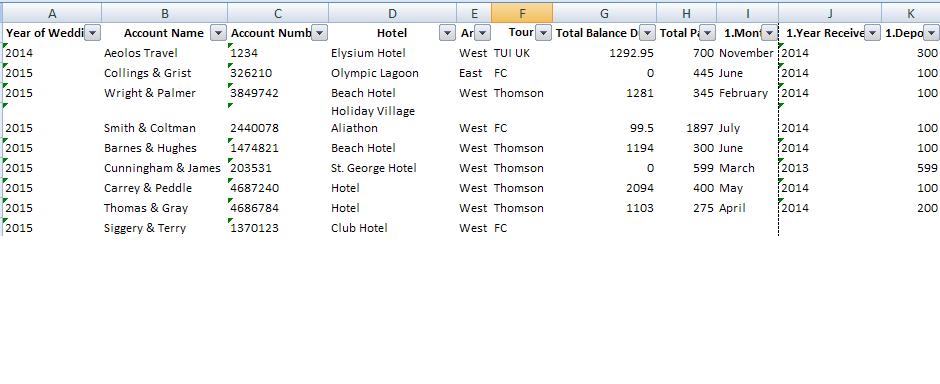Select column J header
Viewport: 940px width, 384px height.
[830, 13]
